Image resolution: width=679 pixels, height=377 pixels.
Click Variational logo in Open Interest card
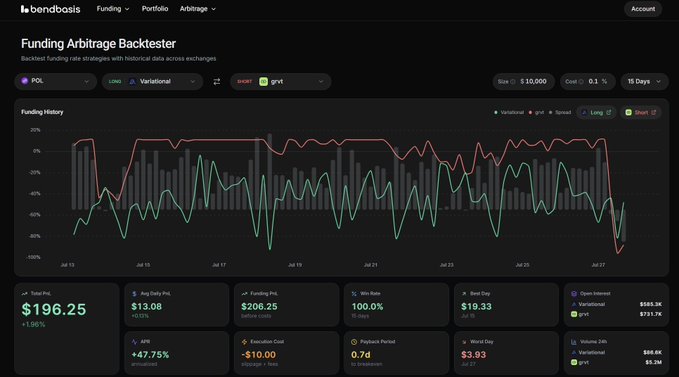[x=574, y=304]
